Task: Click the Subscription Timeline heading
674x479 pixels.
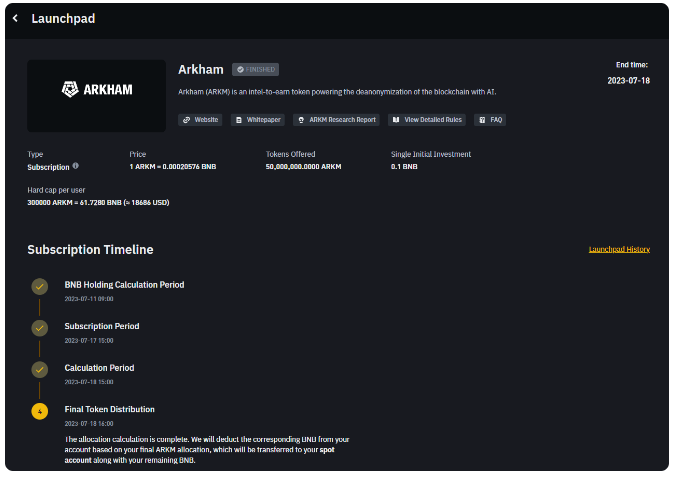Action: coord(90,249)
